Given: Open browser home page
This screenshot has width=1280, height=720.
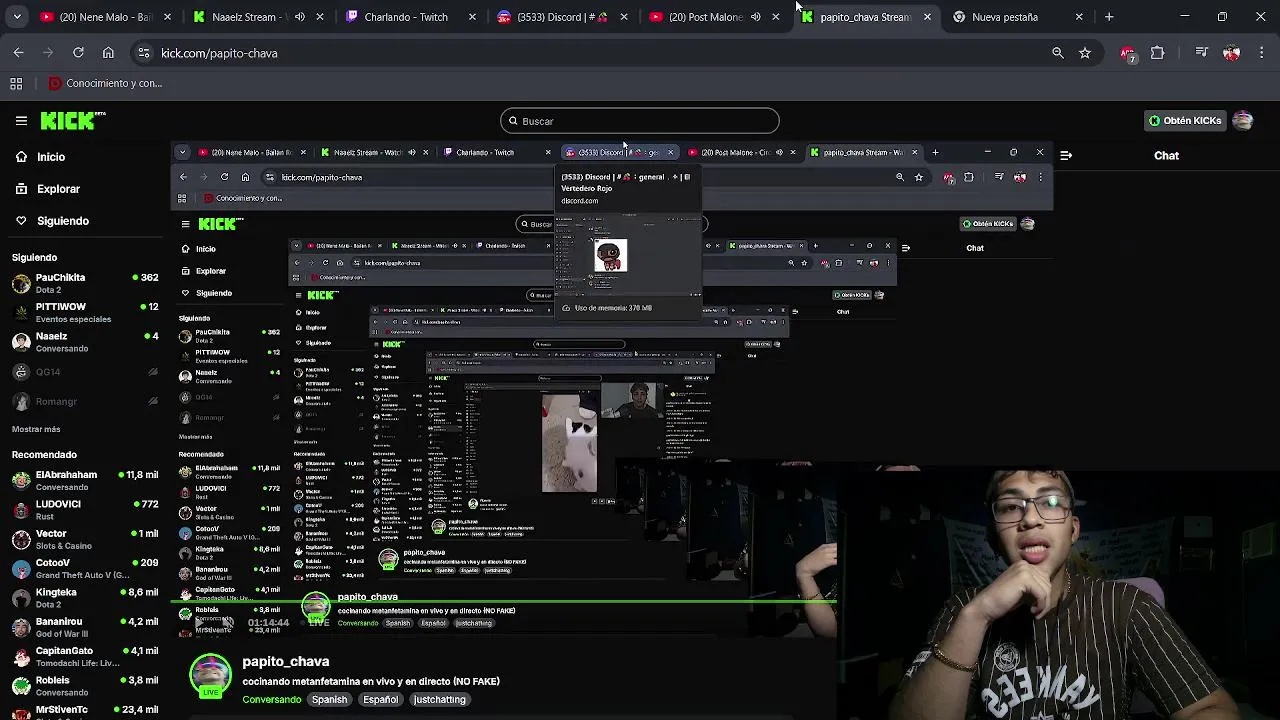Looking at the screenshot, I should pyautogui.click(x=108, y=53).
